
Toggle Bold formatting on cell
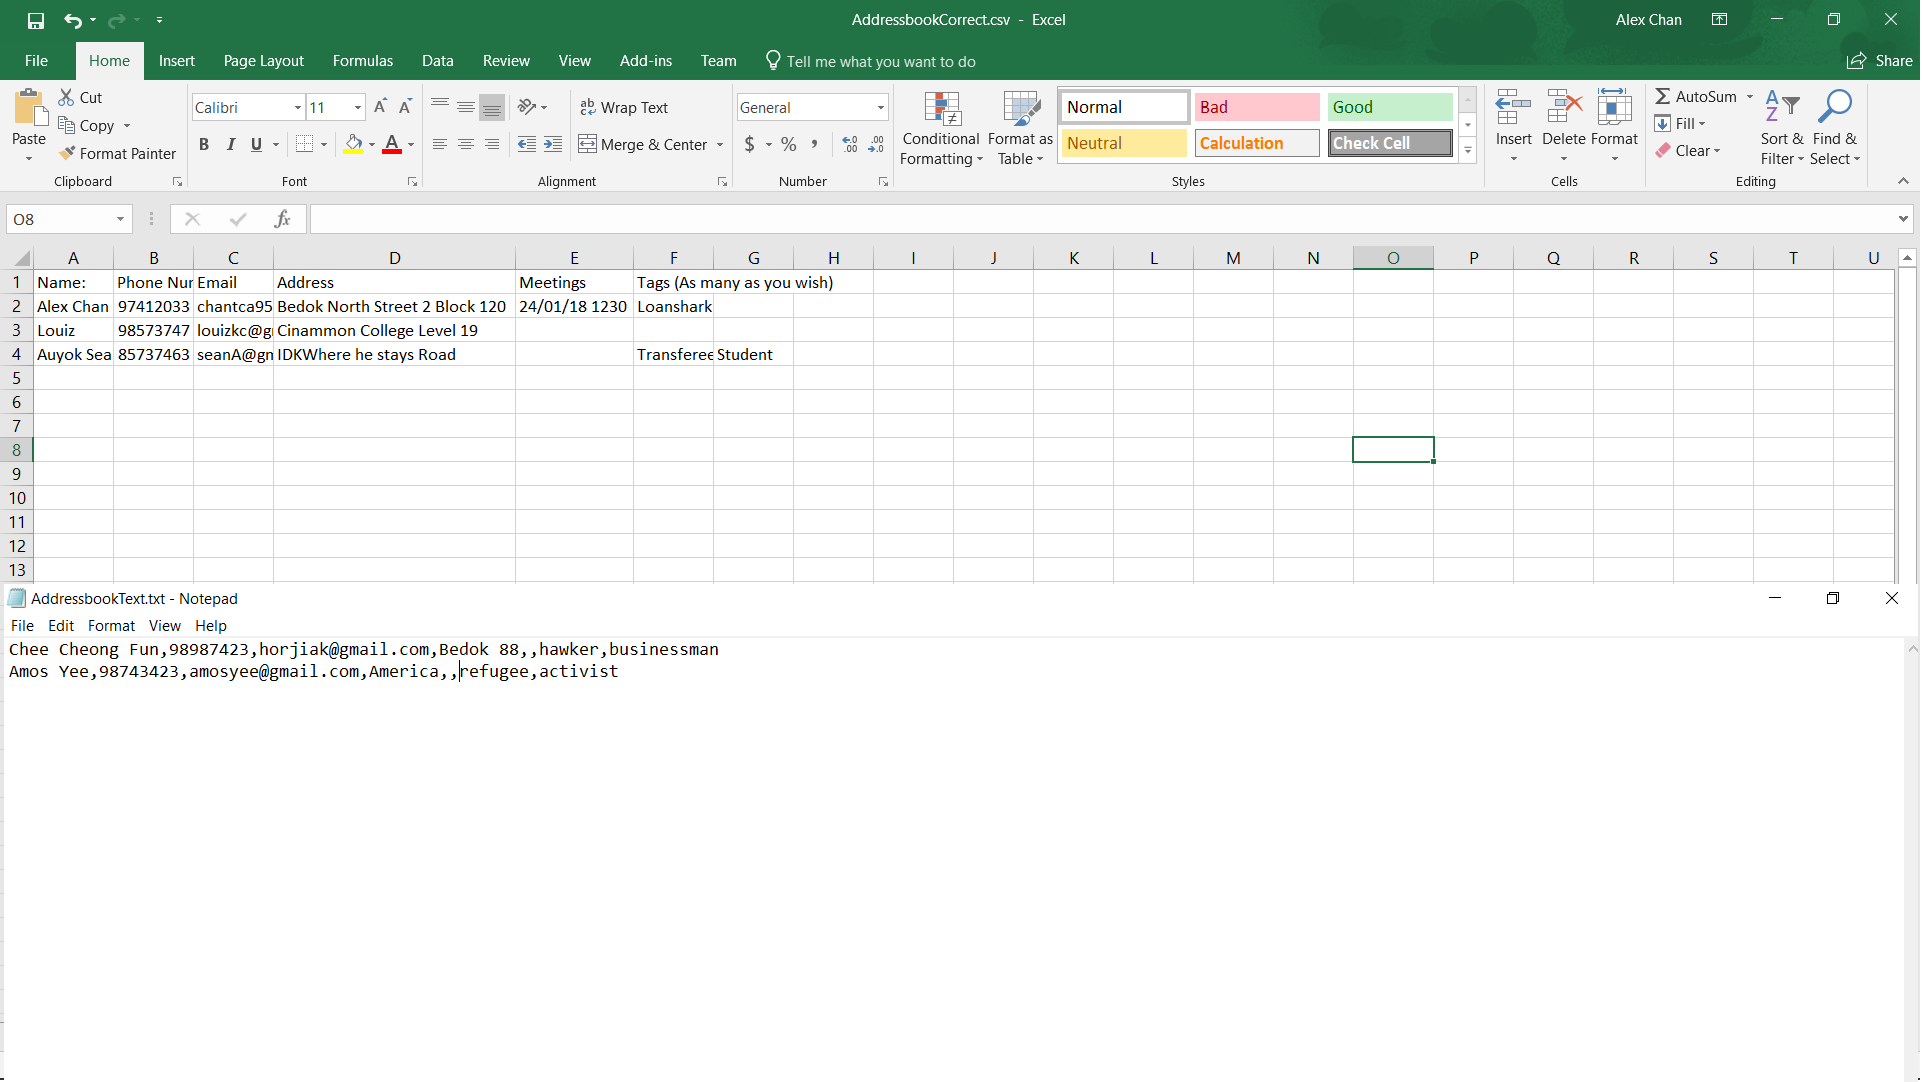(x=205, y=144)
